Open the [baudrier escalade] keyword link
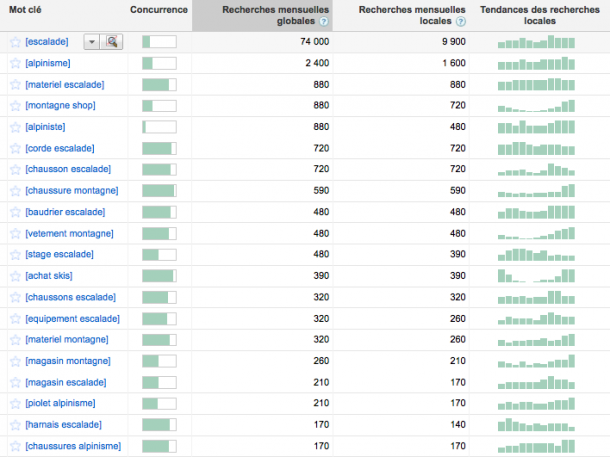This screenshot has width=610, height=457. 65,212
